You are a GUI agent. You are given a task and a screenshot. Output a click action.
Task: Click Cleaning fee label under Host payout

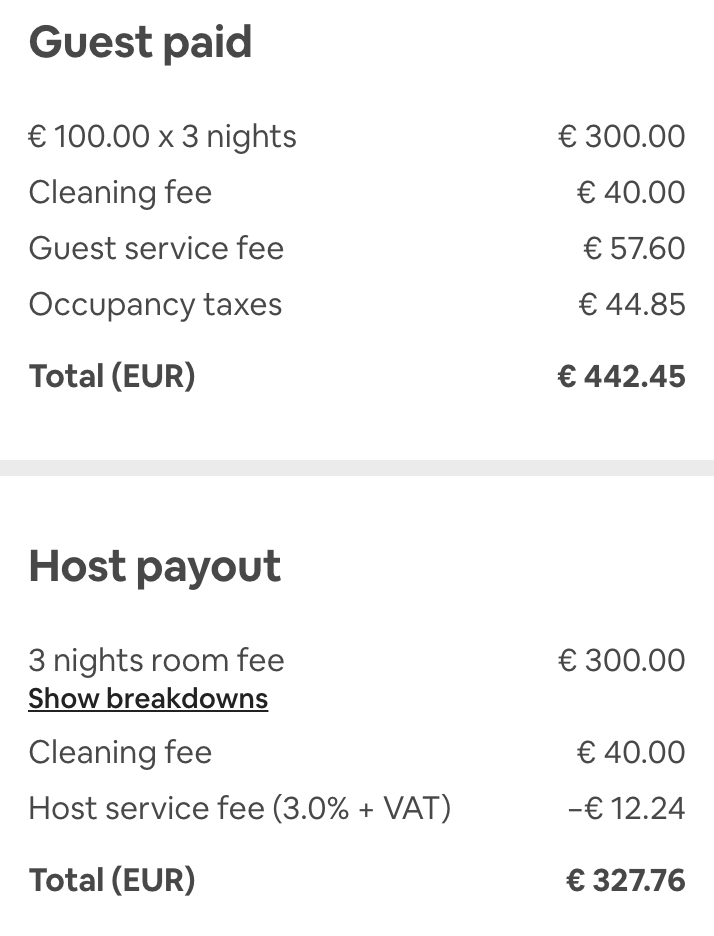(120, 752)
